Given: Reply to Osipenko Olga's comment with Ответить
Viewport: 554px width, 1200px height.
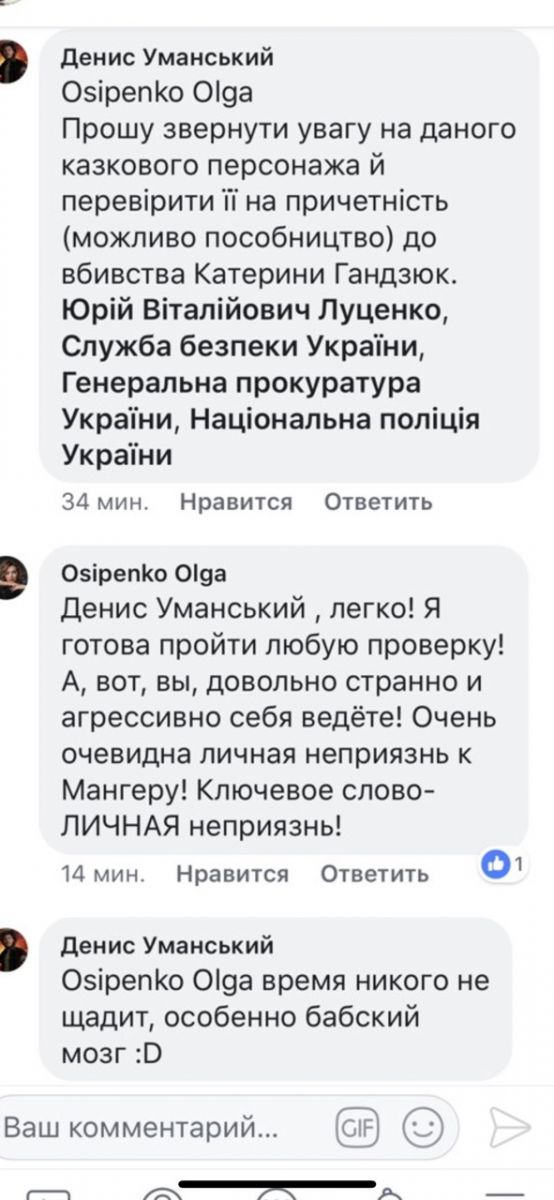Looking at the screenshot, I should [x=374, y=874].
